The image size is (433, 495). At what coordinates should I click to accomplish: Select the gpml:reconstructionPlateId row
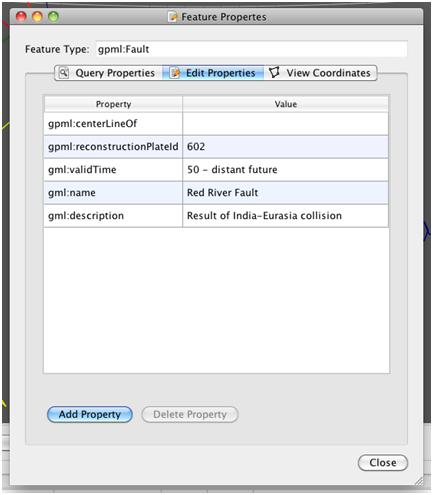click(216, 147)
